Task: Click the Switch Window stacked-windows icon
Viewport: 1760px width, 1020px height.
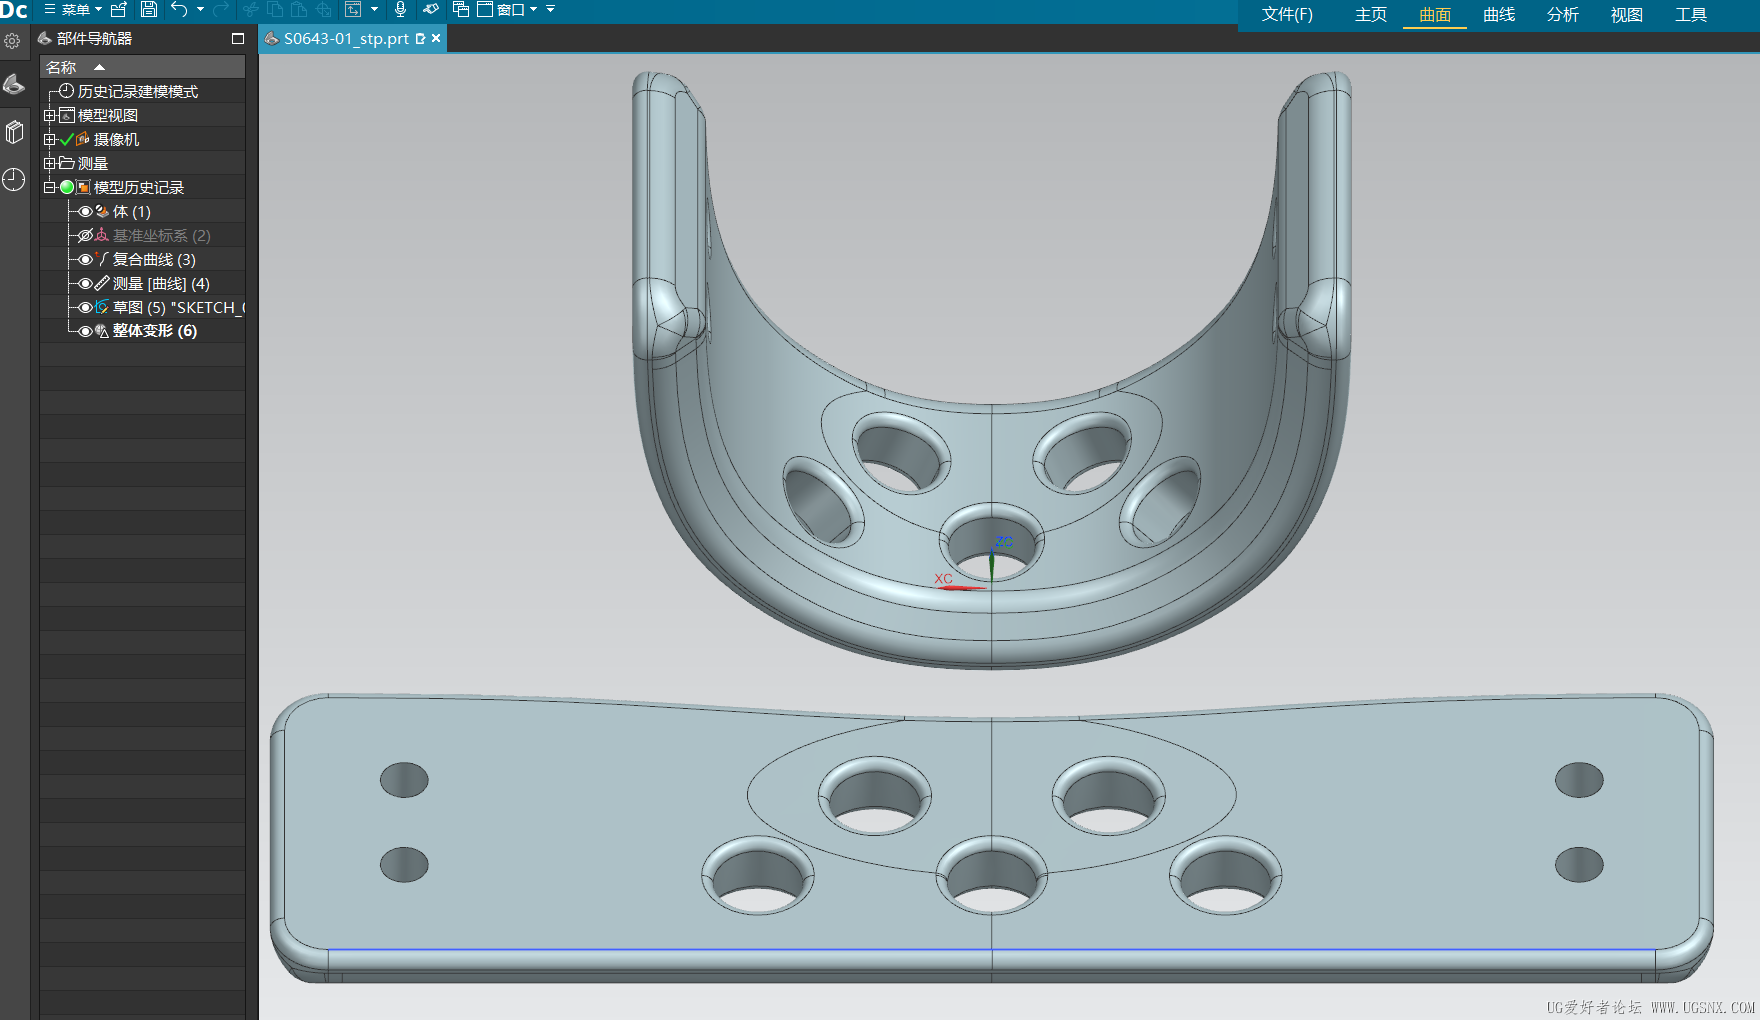Action: pos(461,10)
